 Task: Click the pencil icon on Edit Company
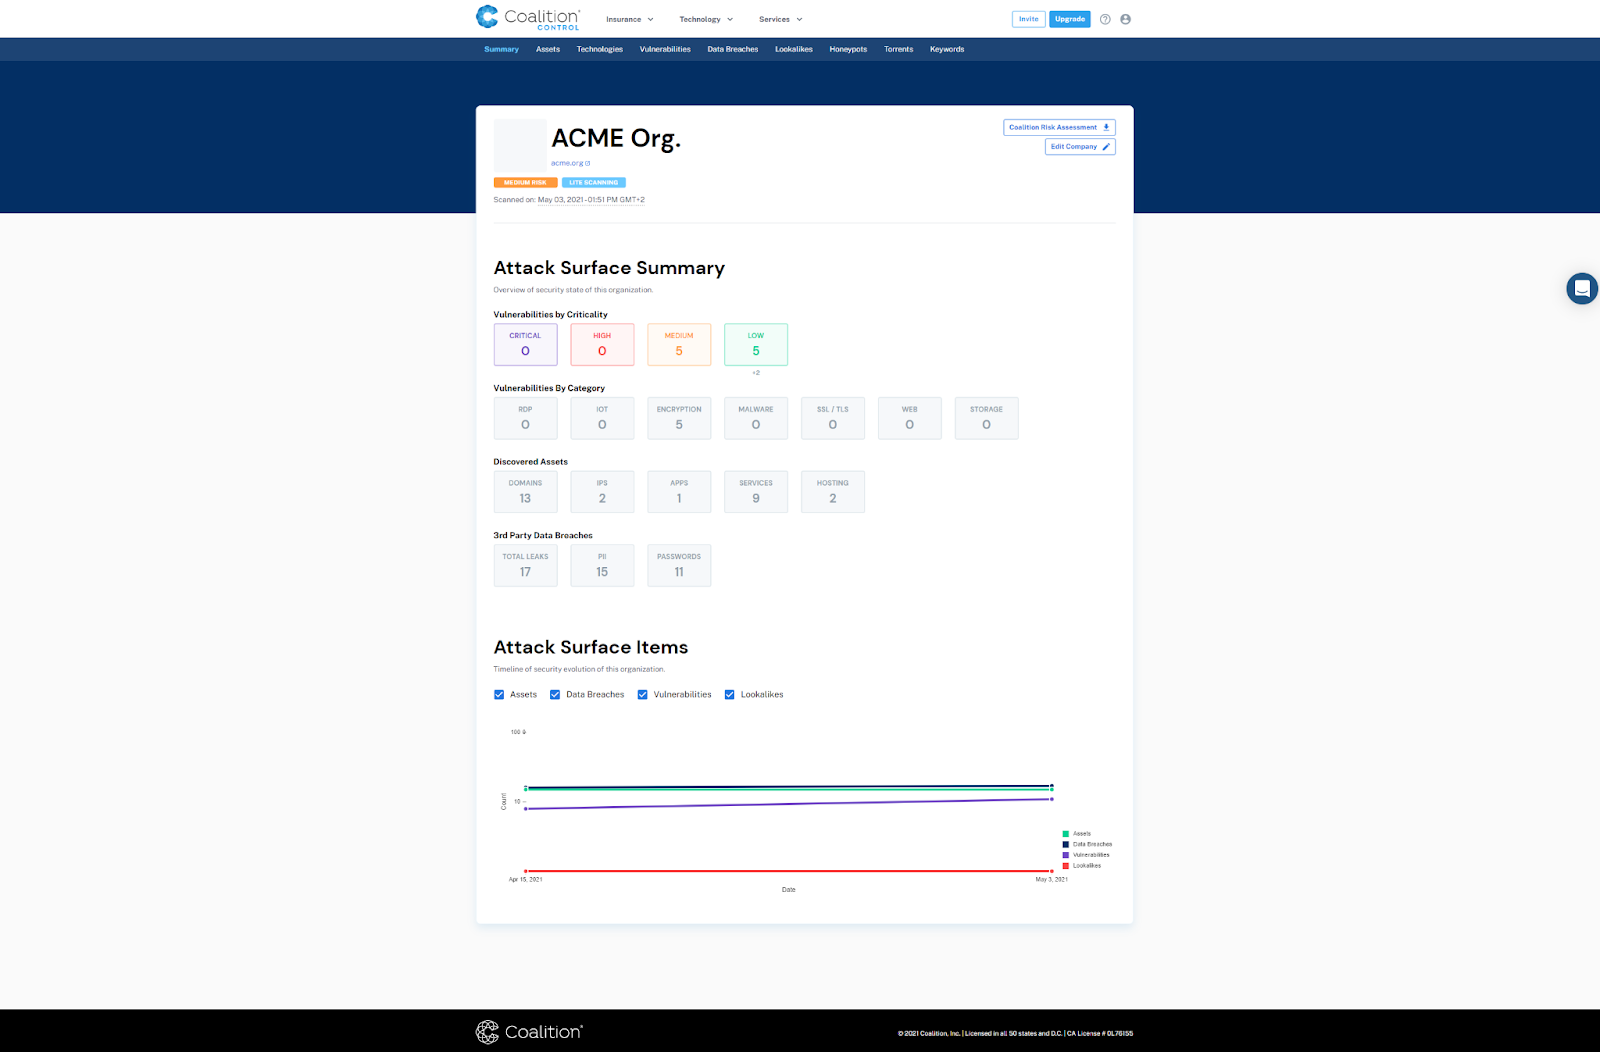pyautogui.click(x=1106, y=147)
